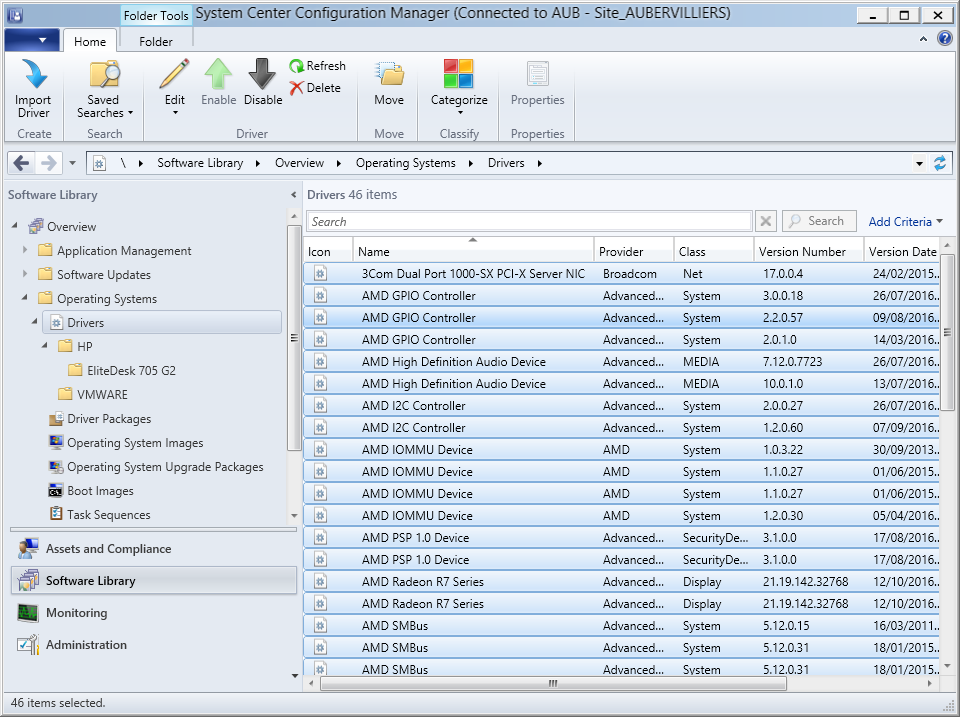Viewport: 960px width, 717px height.
Task: Sort by the Provider column header
Action: [x=634, y=251]
